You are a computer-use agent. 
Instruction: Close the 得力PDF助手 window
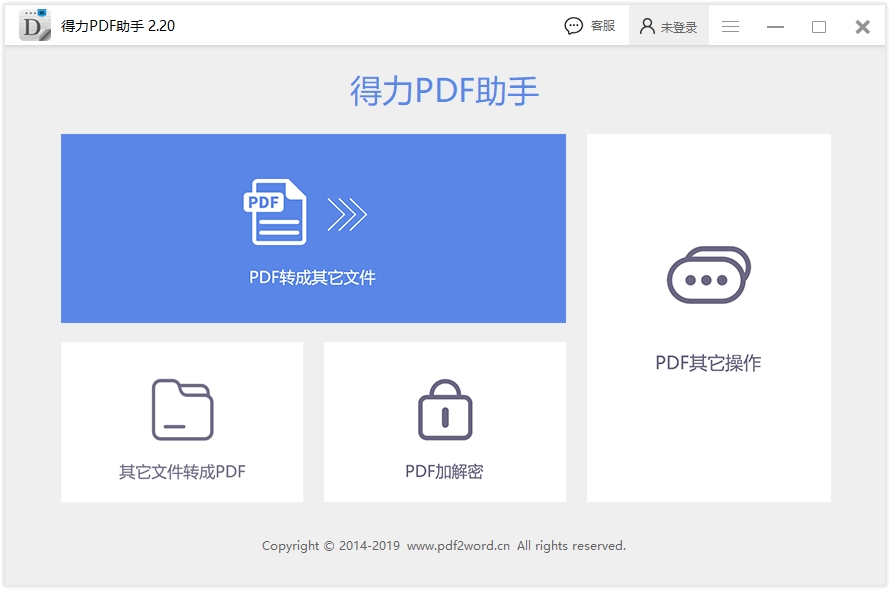point(862,27)
